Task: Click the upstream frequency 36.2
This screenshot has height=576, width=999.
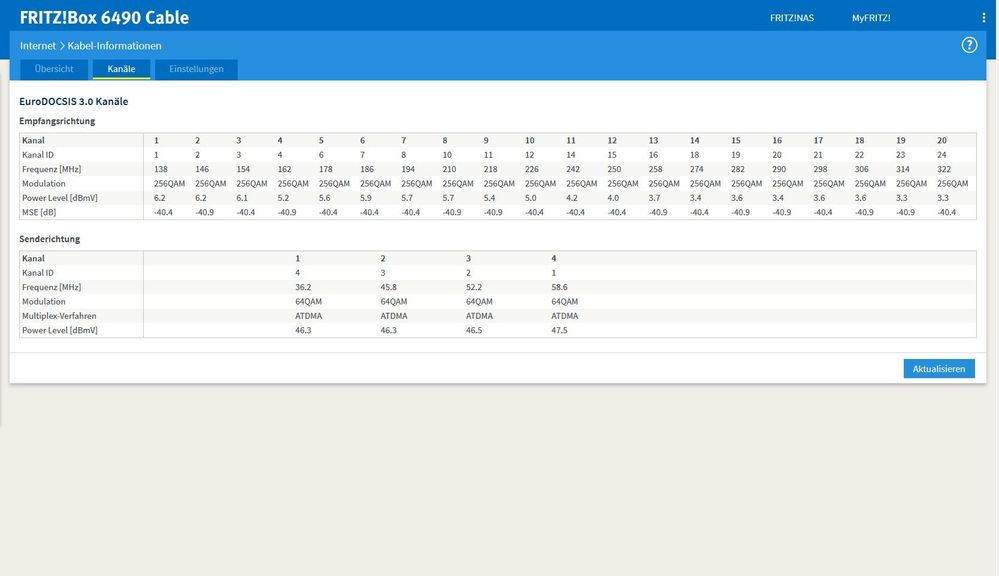Action: (303, 287)
